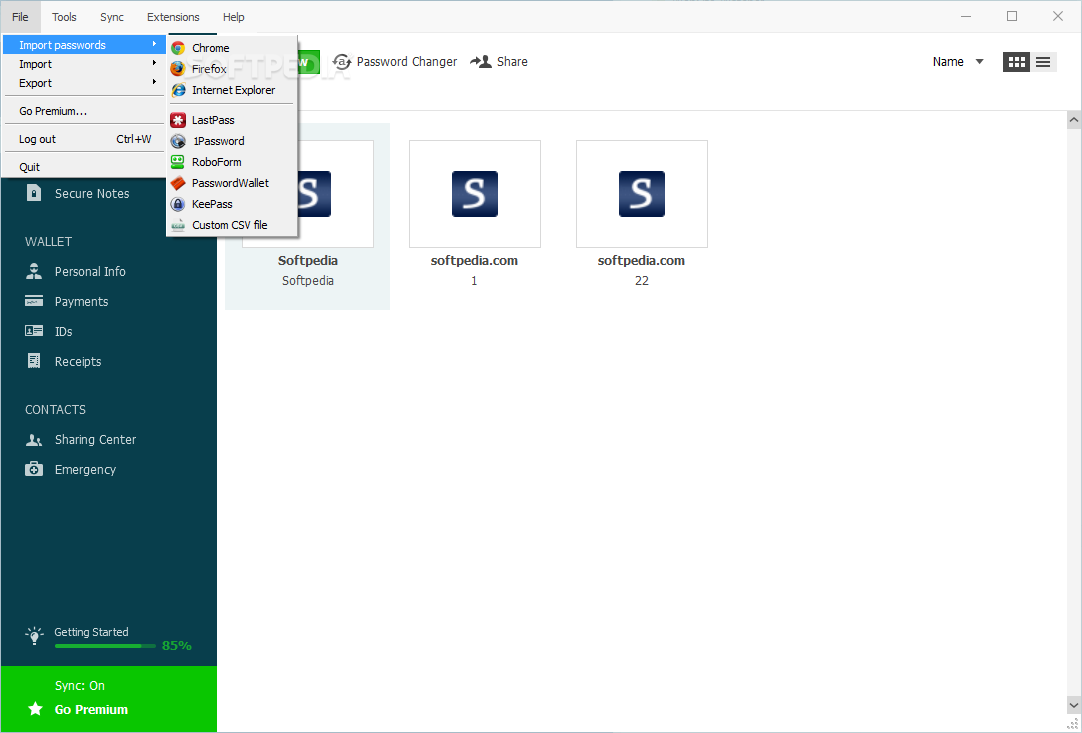Open Password Changer icon in toolbar
1082x733 pixels.
(342, 62)
